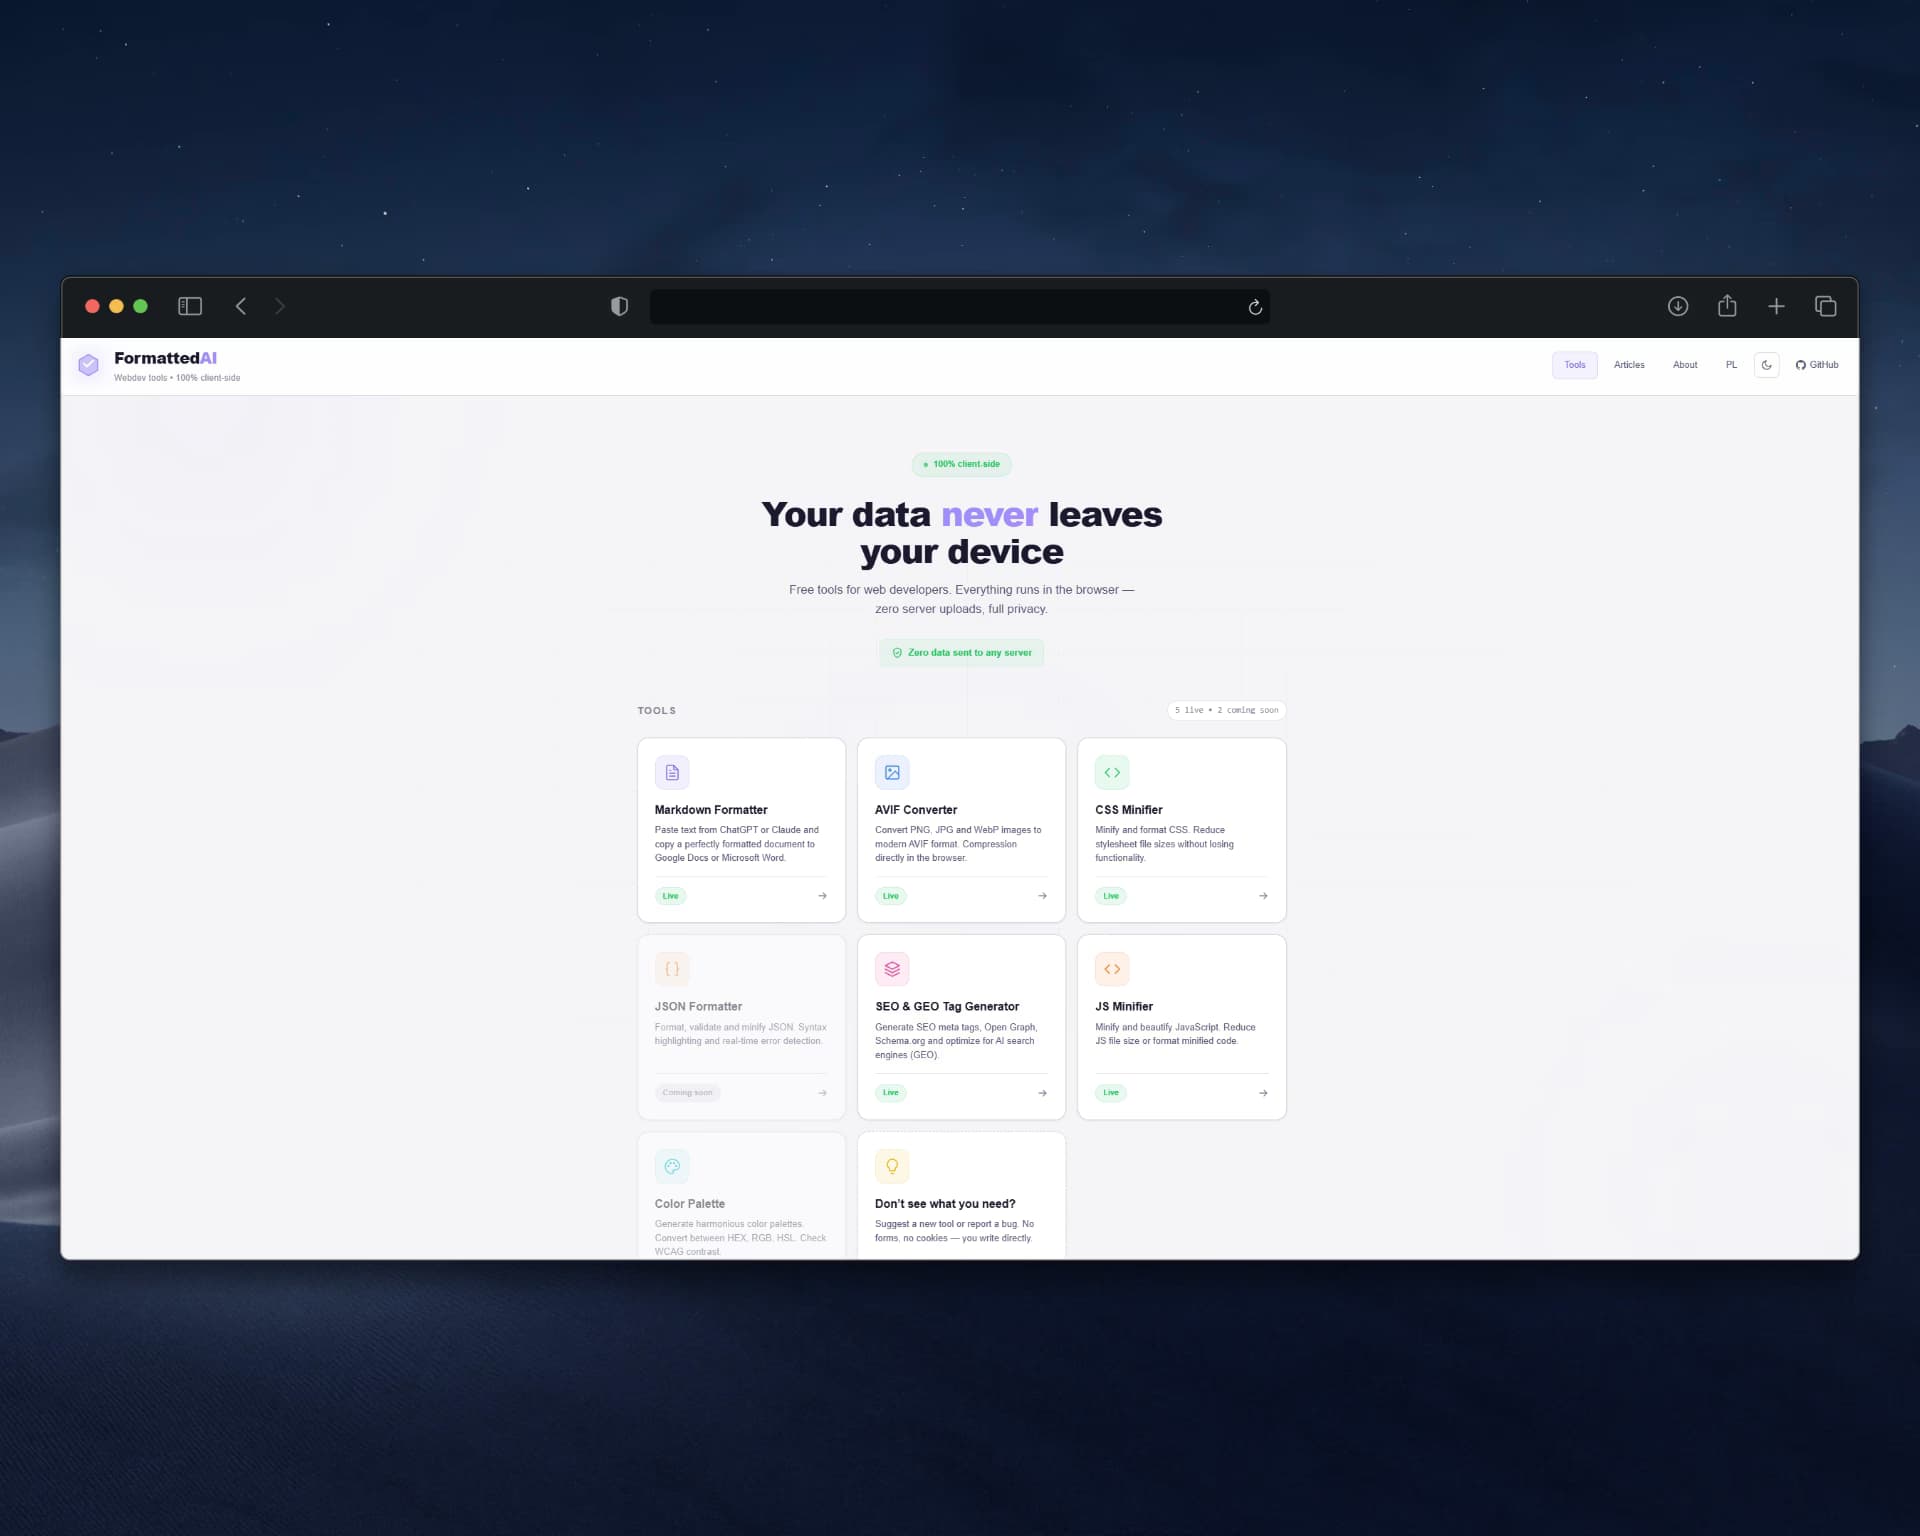Screen dimensions: 1920x1536
Task: Visit the GitHub repository link
Action: tap(1817, 365)
